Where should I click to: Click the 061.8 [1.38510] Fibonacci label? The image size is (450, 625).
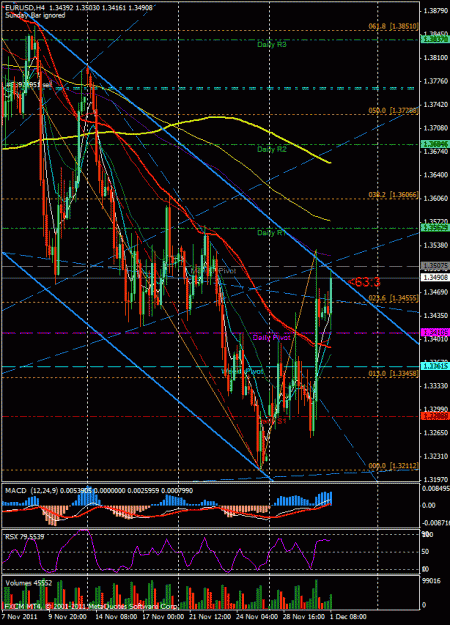[393, 26]
